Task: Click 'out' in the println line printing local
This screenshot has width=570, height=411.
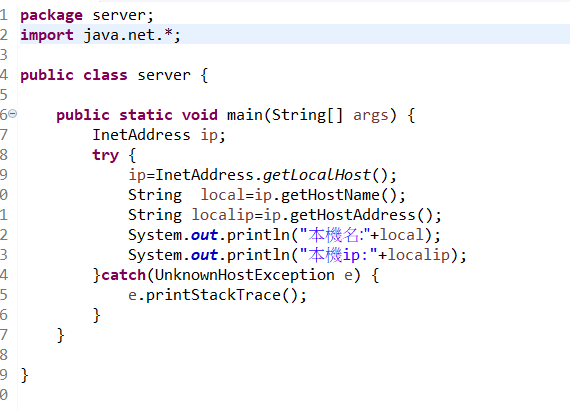Action: tap(204, 235)
